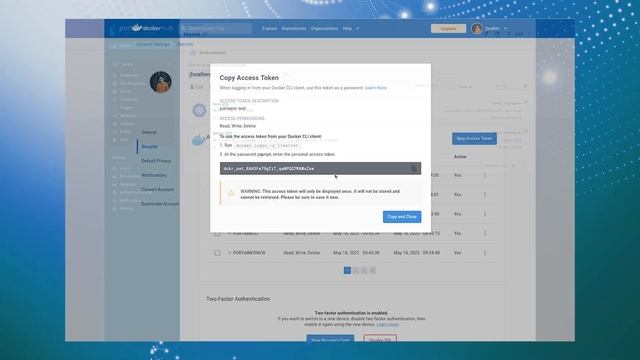Click the New Access Token button
Image resolution: width=640 pixels, height=360 pixels.
click(x=474, y=138)
